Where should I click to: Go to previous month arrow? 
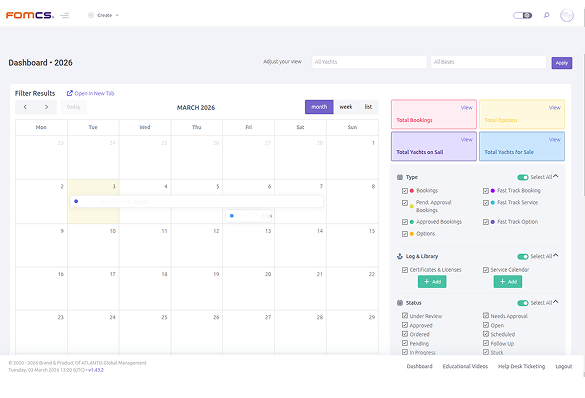(25, 107)
